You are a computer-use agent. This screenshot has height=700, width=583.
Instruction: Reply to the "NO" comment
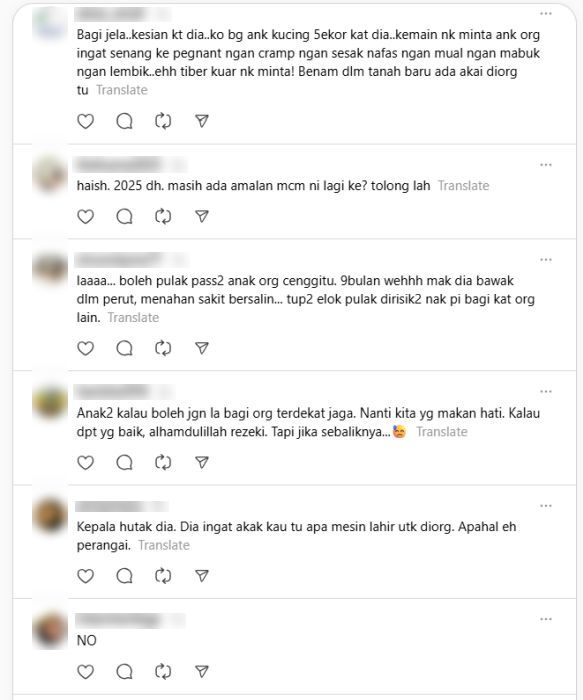[125, 671]
